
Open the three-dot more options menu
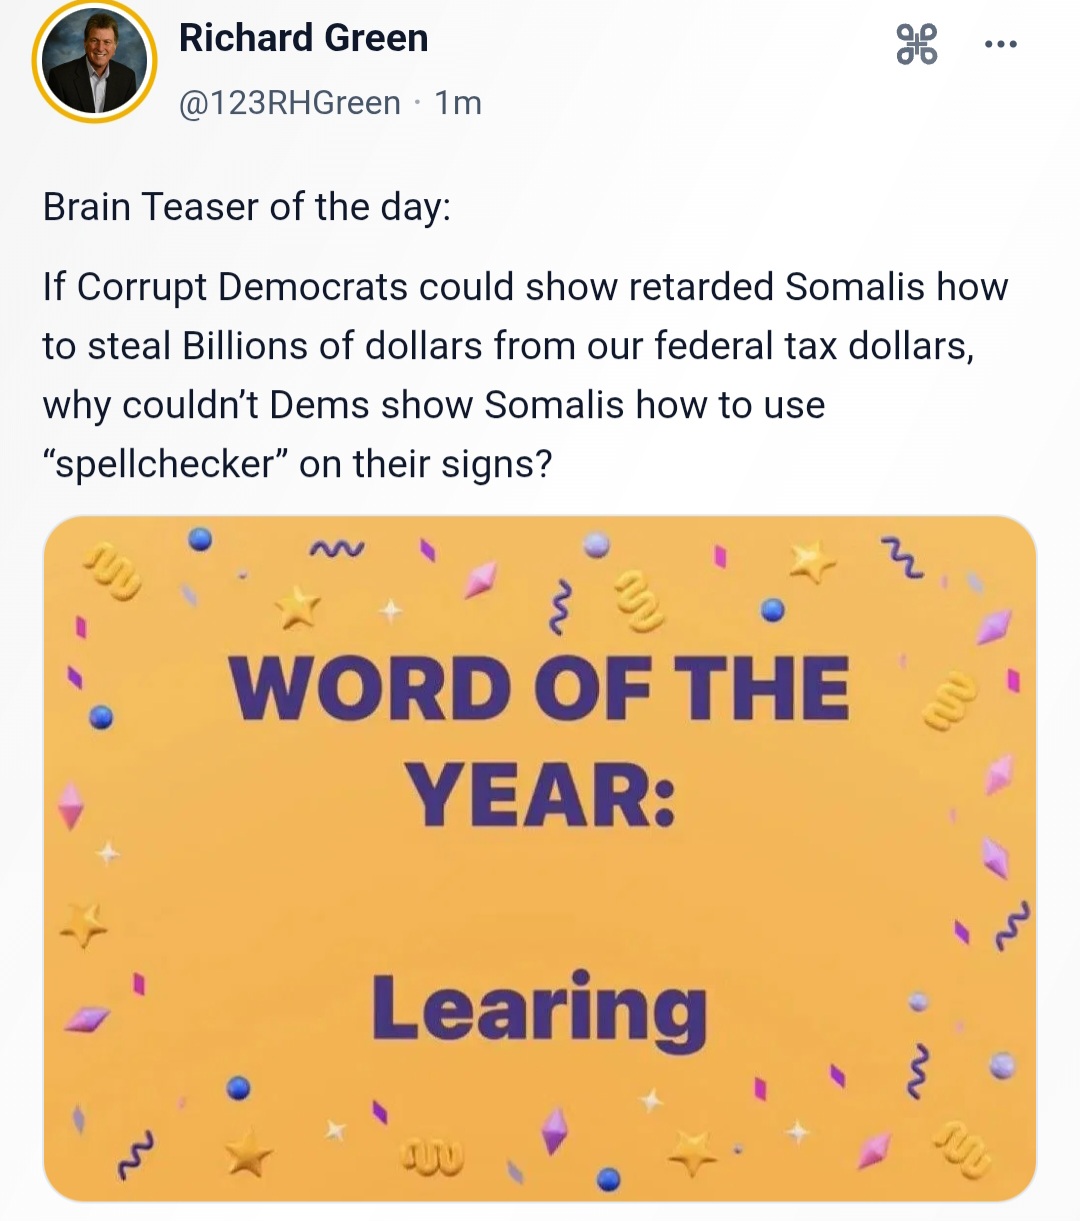coord(1000,45)
